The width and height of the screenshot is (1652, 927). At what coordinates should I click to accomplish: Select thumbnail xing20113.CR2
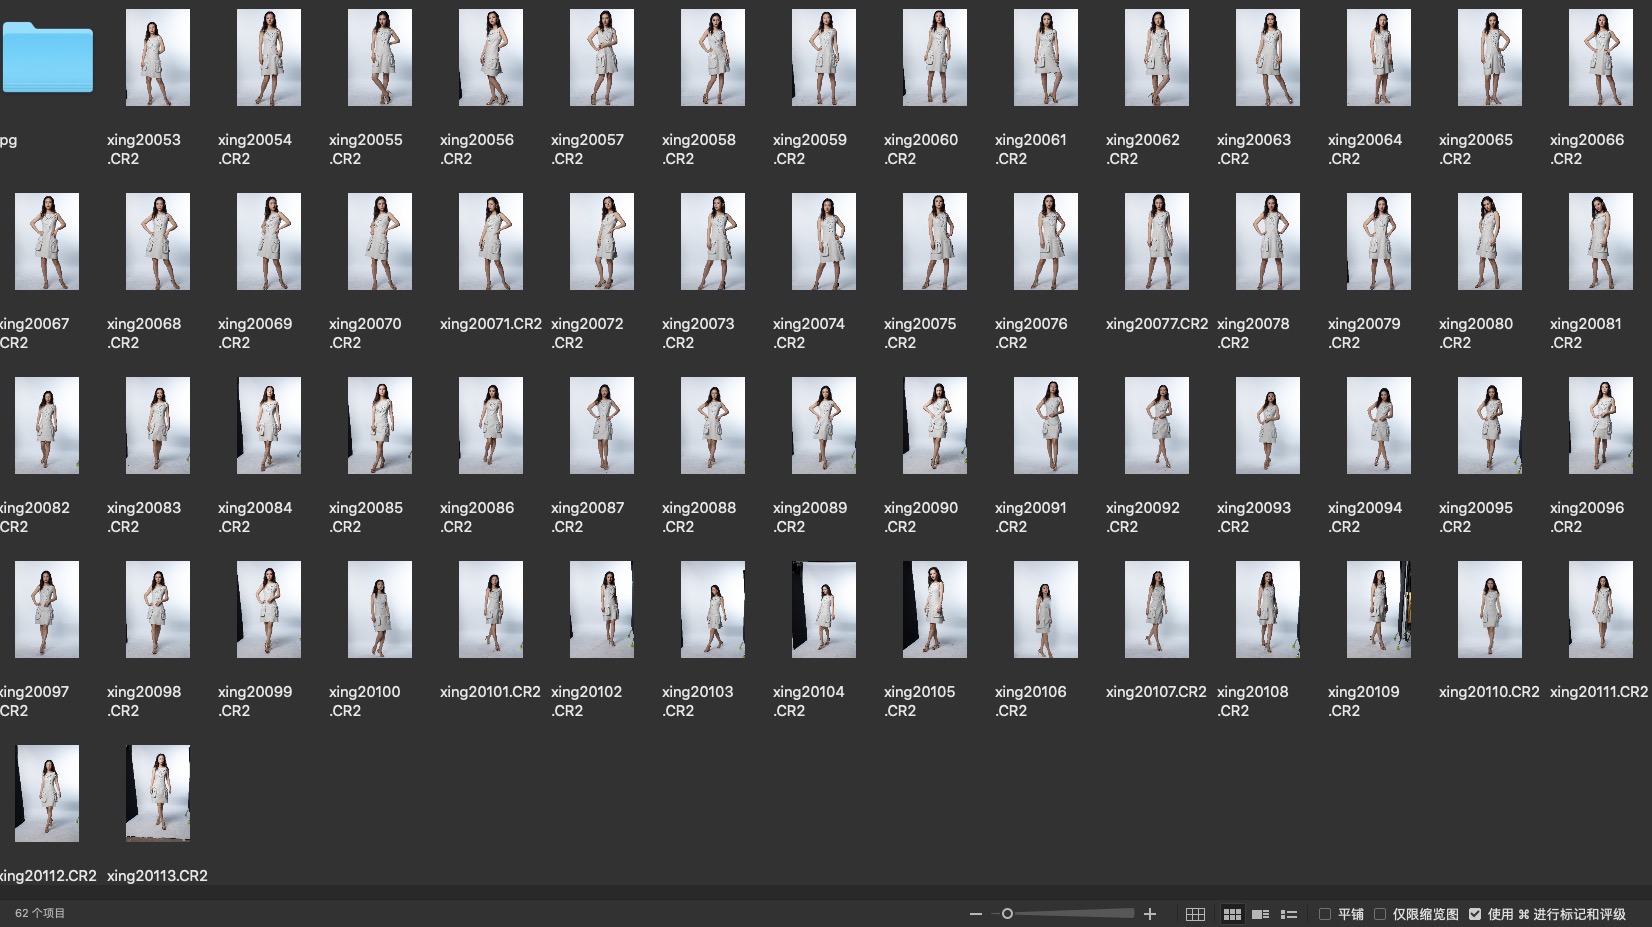point(157,793)
